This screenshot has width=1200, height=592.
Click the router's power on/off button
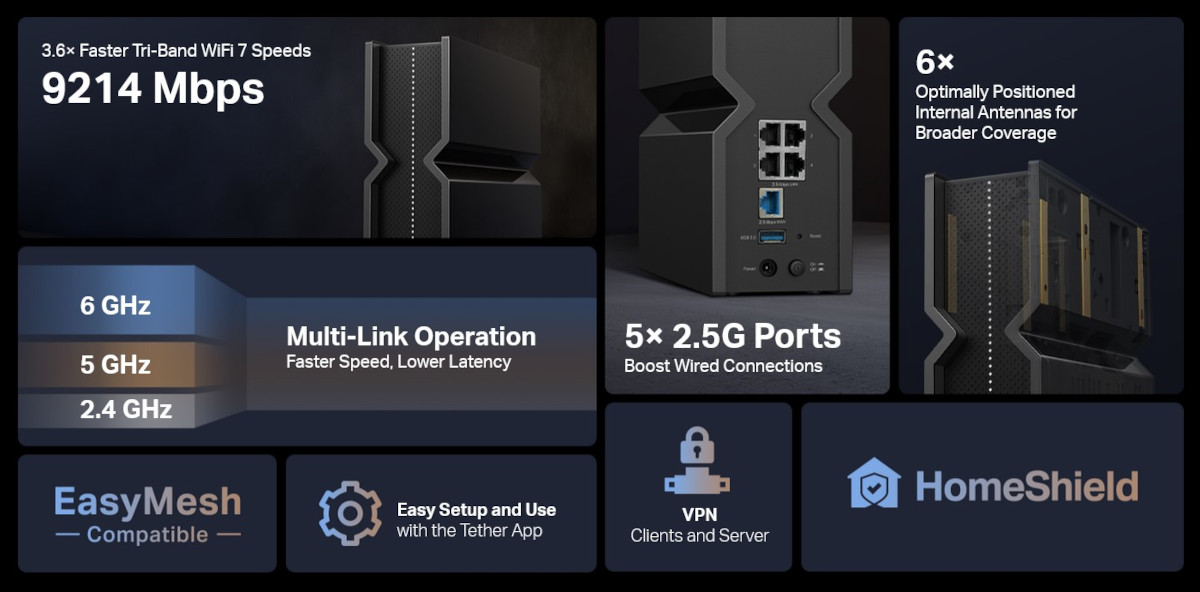[797, 267]
